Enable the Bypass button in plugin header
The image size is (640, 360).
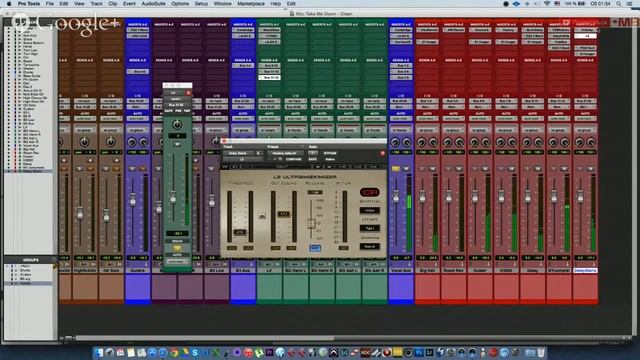click(x=330, y=153)
